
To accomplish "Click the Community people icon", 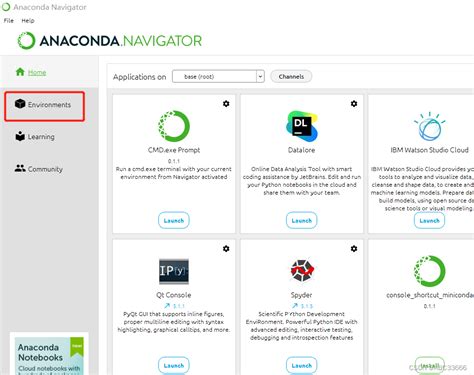I will pos(20,168).
